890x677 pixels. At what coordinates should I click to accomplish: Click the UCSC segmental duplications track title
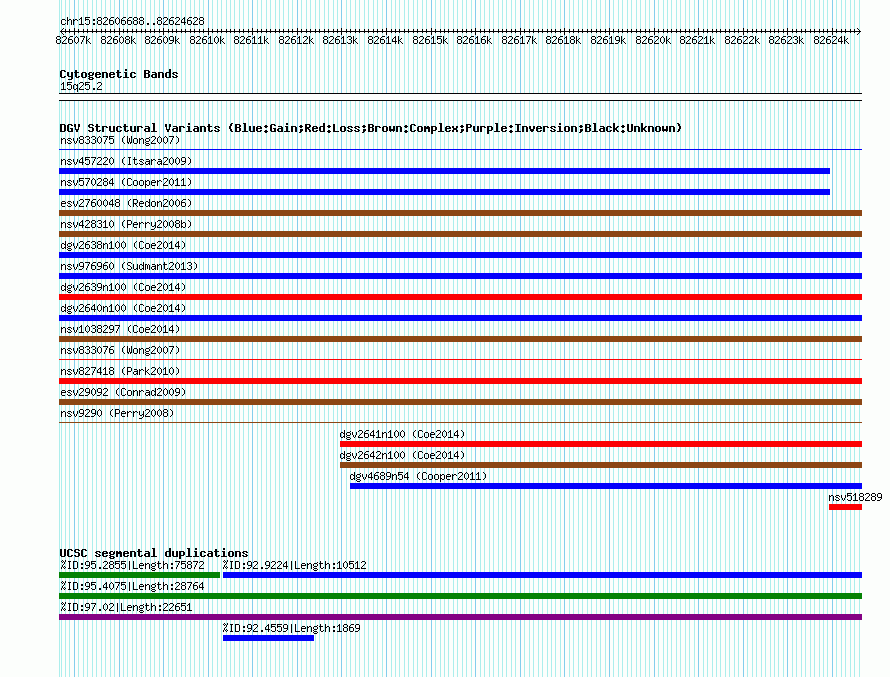coord(154,553)
